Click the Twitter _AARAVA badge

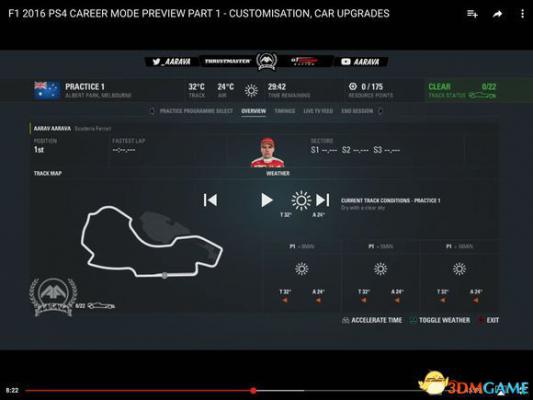172,62
